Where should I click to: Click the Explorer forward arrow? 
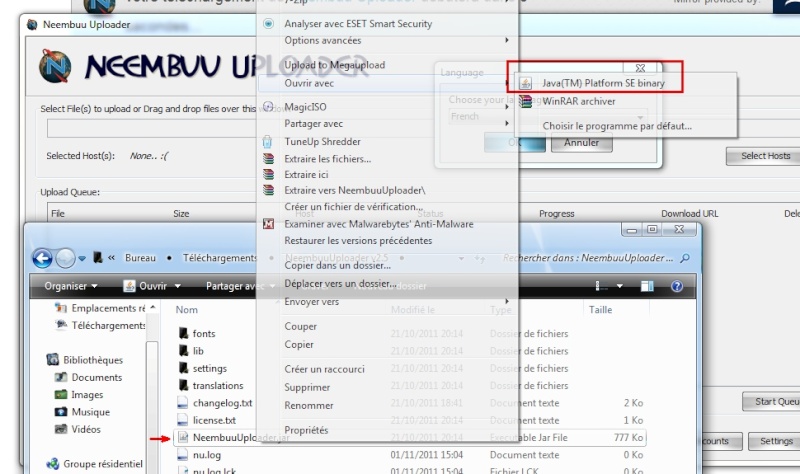click(65, 258)
